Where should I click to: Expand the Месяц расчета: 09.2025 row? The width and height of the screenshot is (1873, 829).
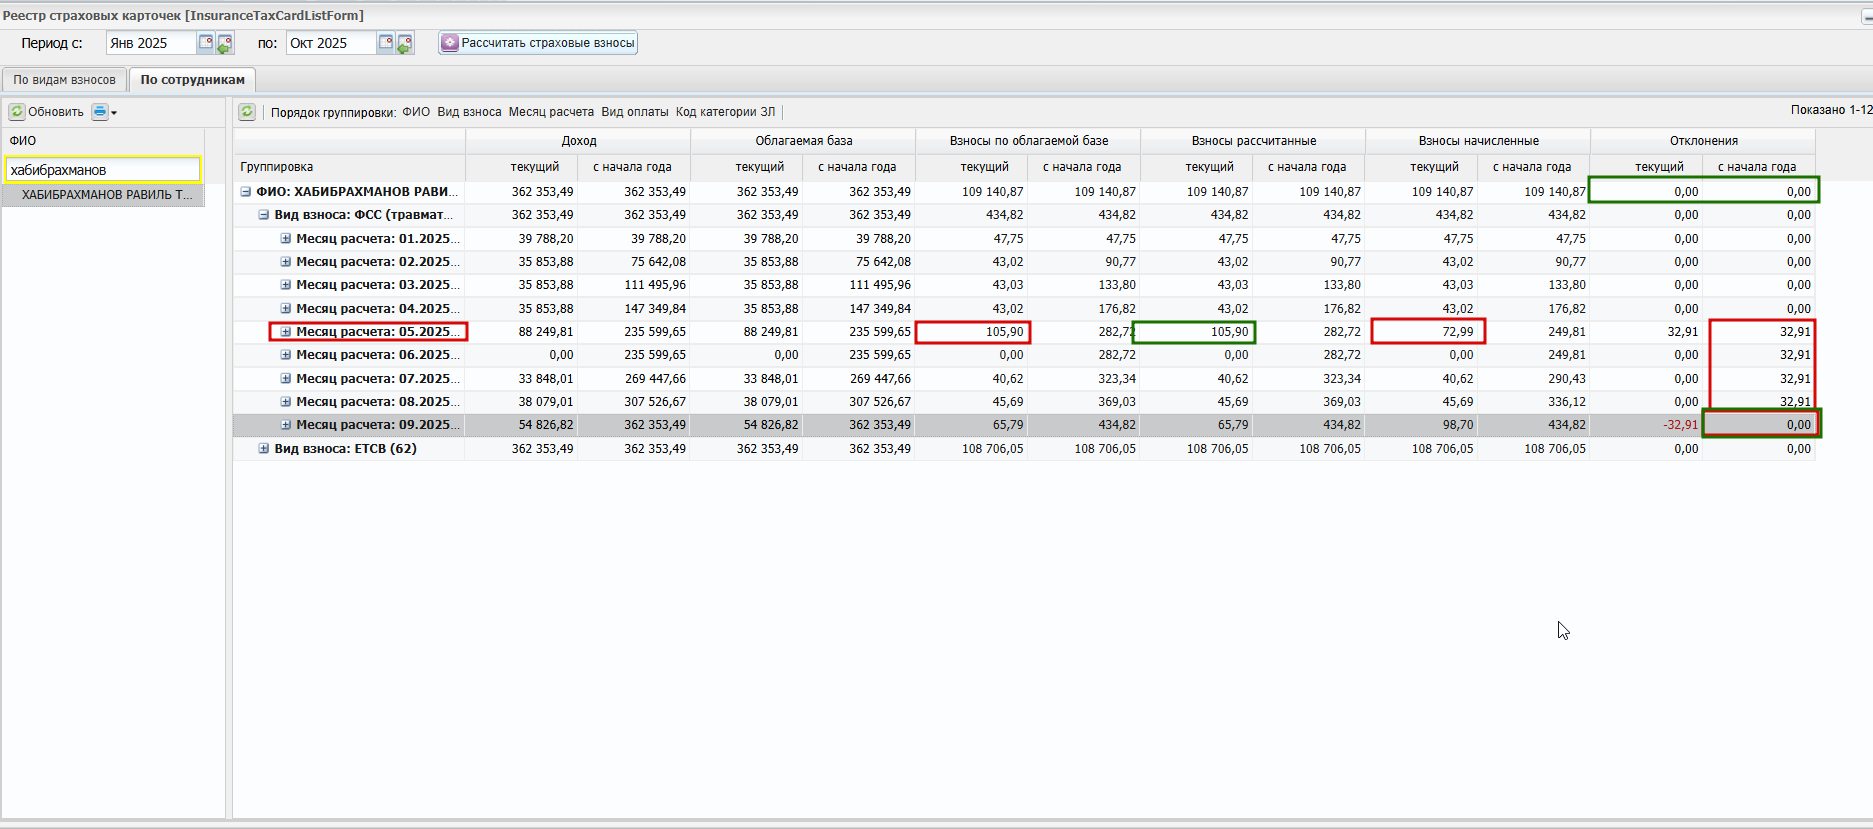[285, 425]
